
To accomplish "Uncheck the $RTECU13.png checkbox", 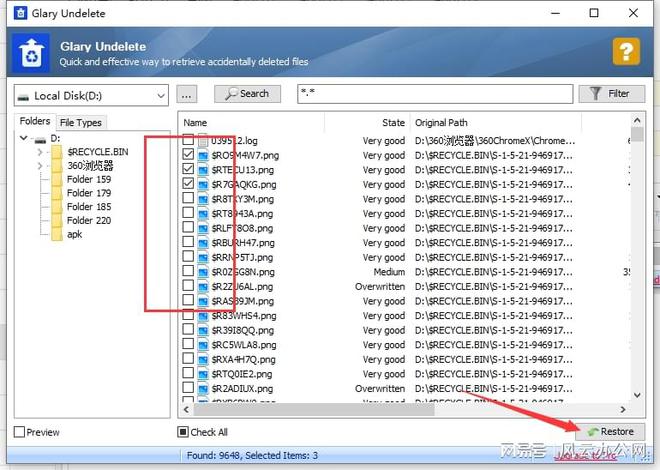I will click(x=188, y=169).
